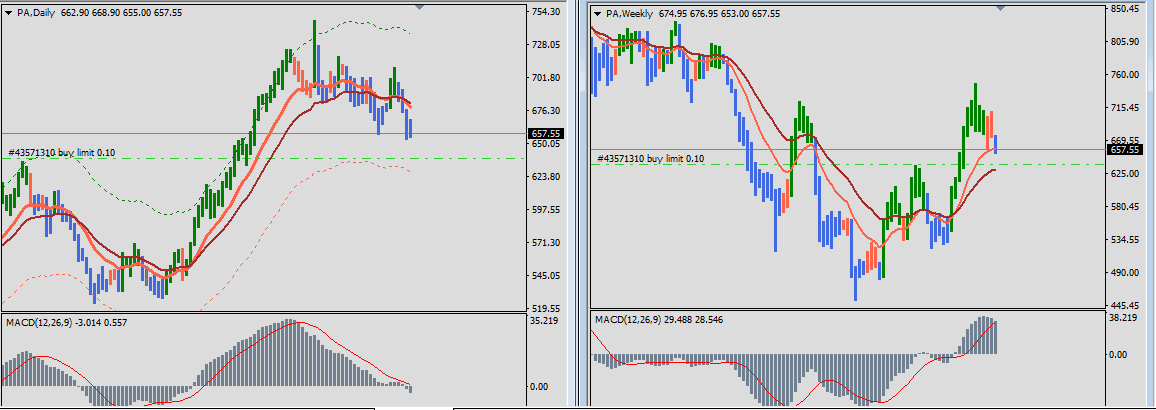Click the buy limit order label in Weekly chart

(650, 159)
